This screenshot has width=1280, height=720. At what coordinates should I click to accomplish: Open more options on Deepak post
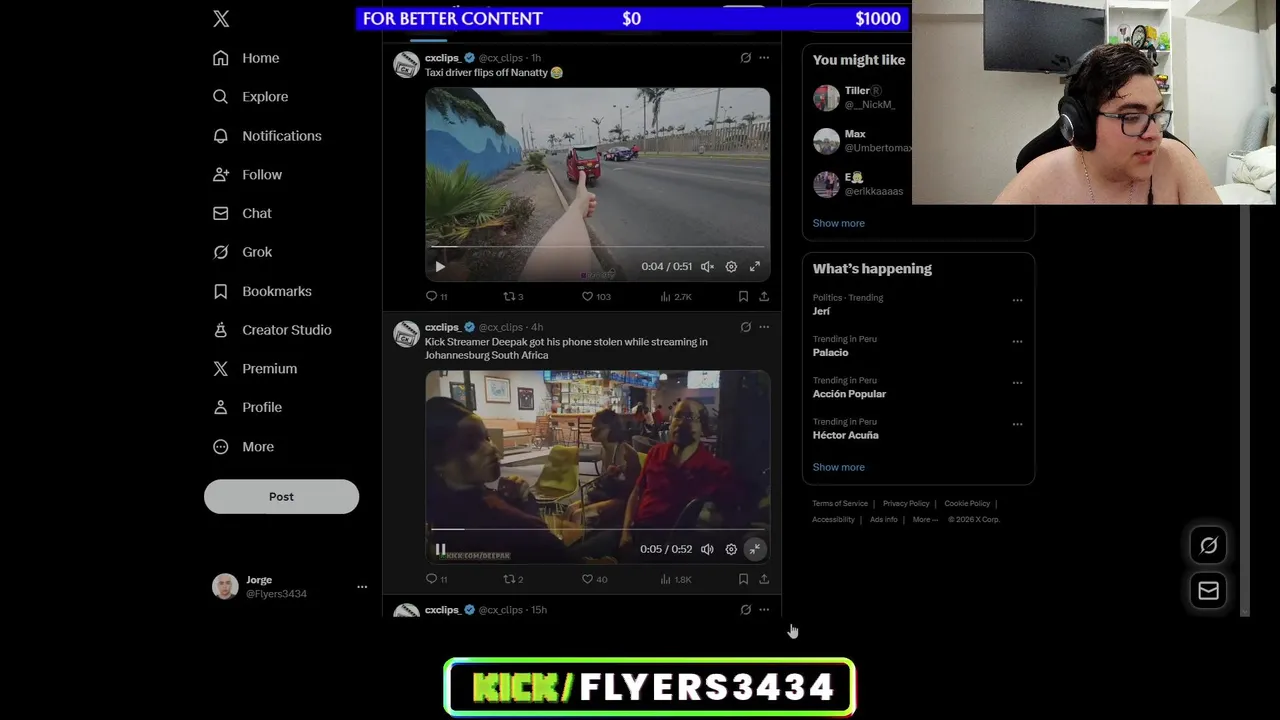click(764, 327)
